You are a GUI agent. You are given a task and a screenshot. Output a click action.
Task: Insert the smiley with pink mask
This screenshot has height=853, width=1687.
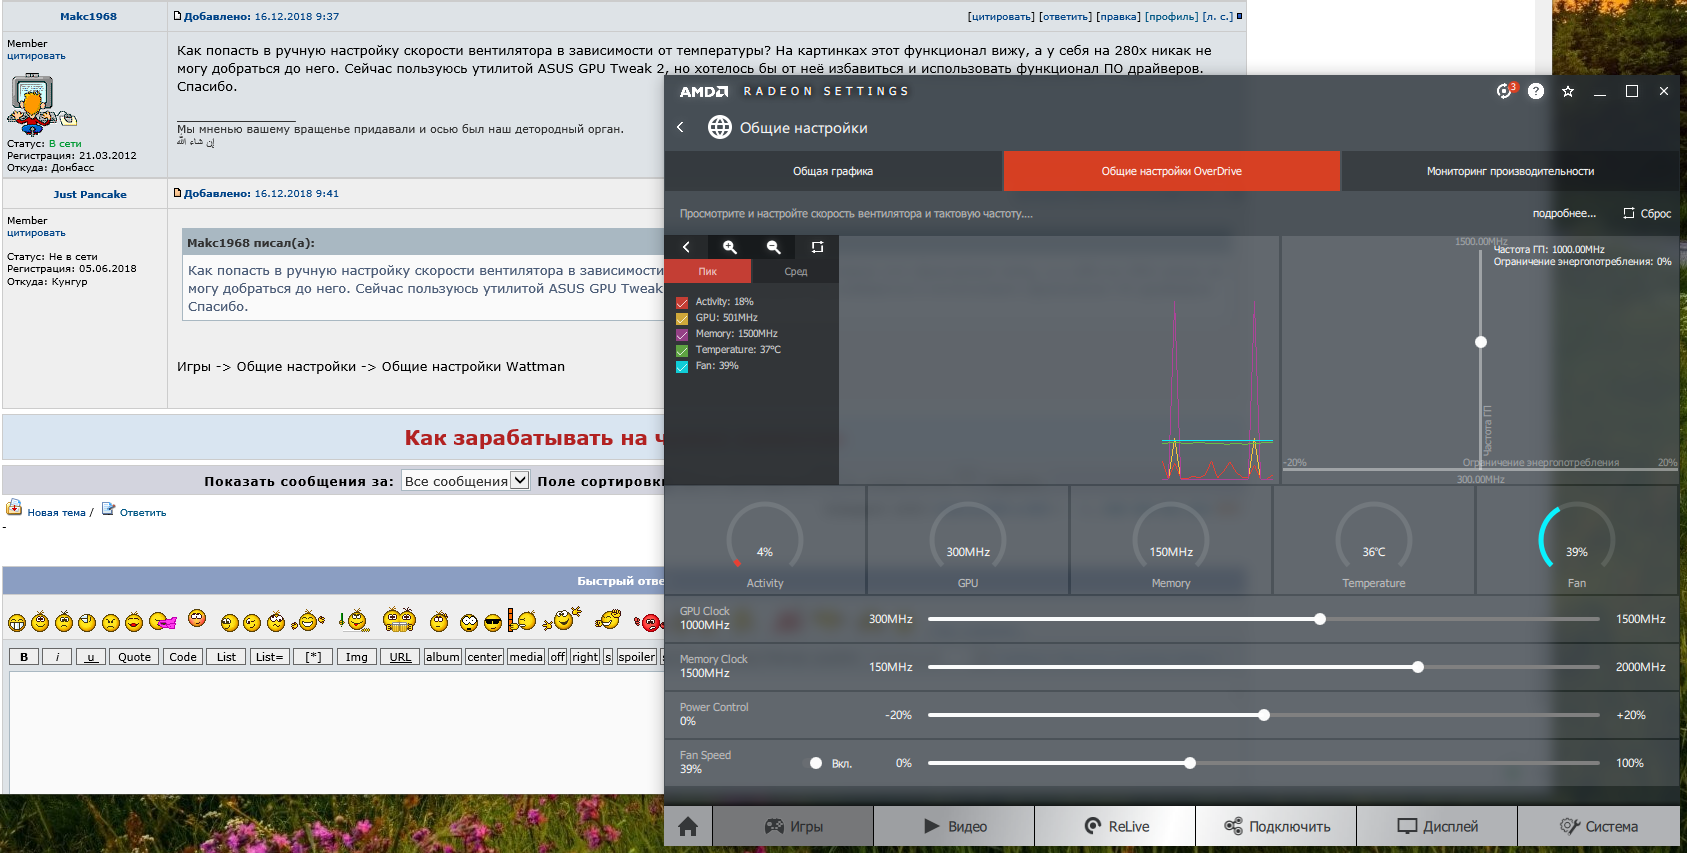click(163, 622)
